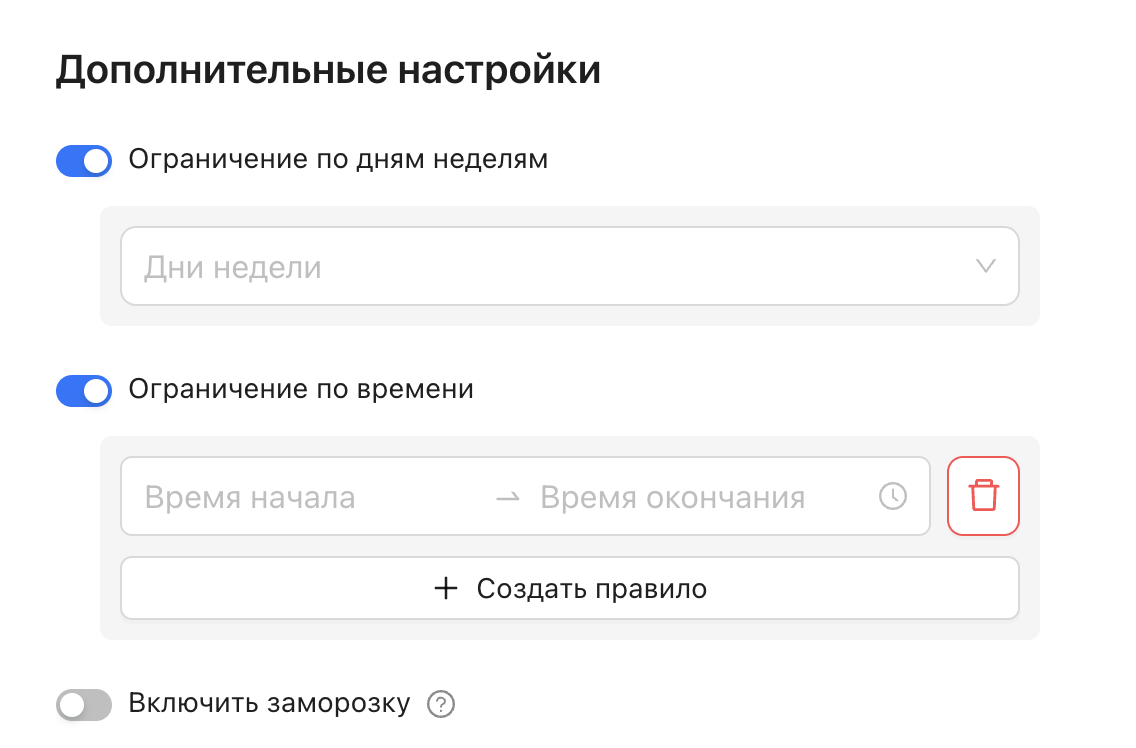Click the Дополнительные настройки heading
The height and width of the screenshot is (748, 1136).
328,72
